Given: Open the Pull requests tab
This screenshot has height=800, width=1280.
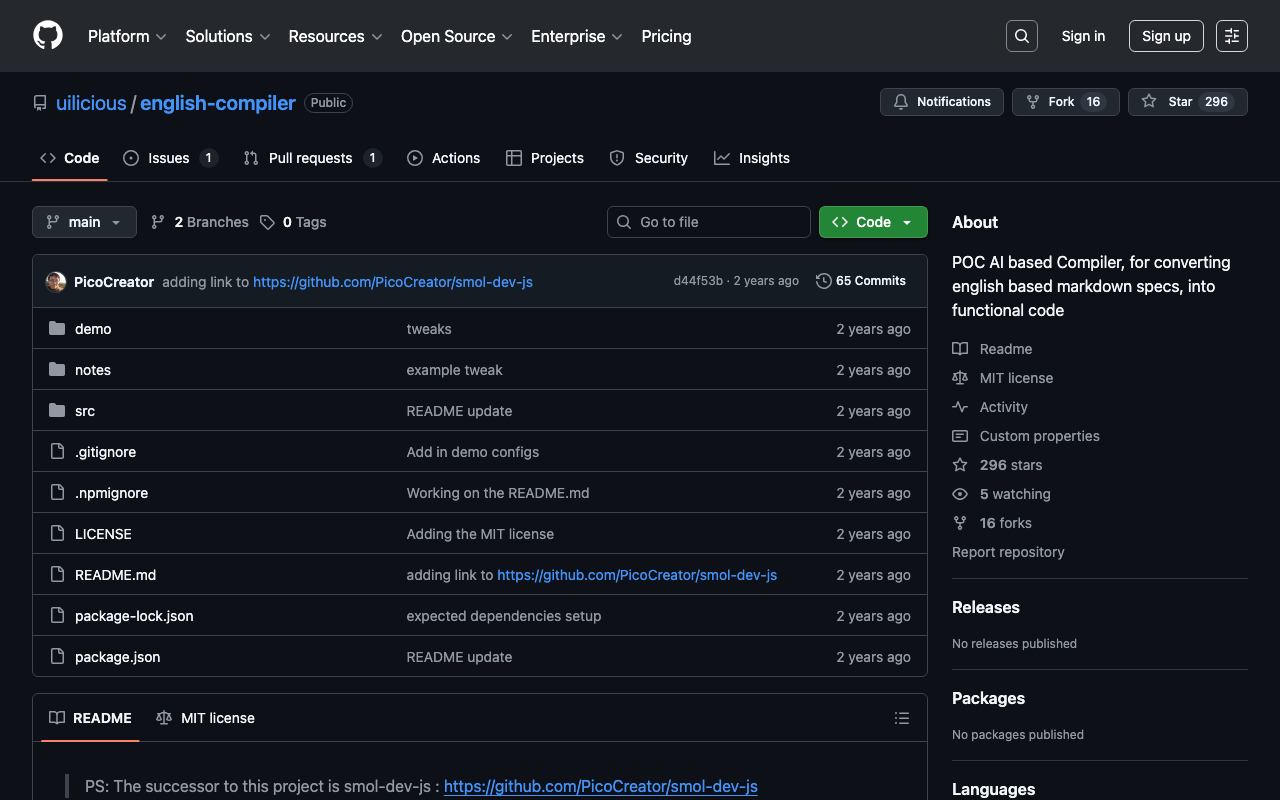Looking at the screenshot, I should coord(310,158).
